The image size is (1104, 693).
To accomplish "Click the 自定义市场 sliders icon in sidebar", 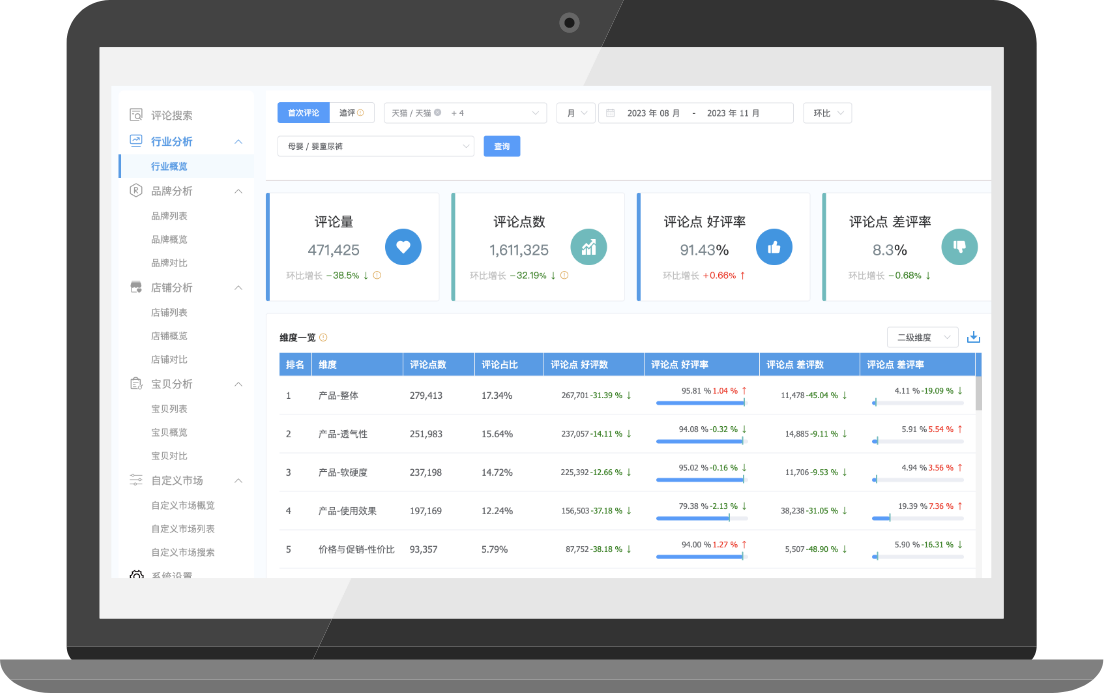I will [136, 481].
